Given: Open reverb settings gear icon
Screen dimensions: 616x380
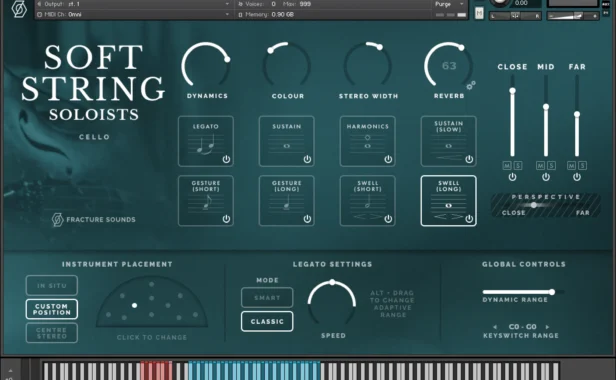Looking at the screenshot, I should tap(471, 85).
